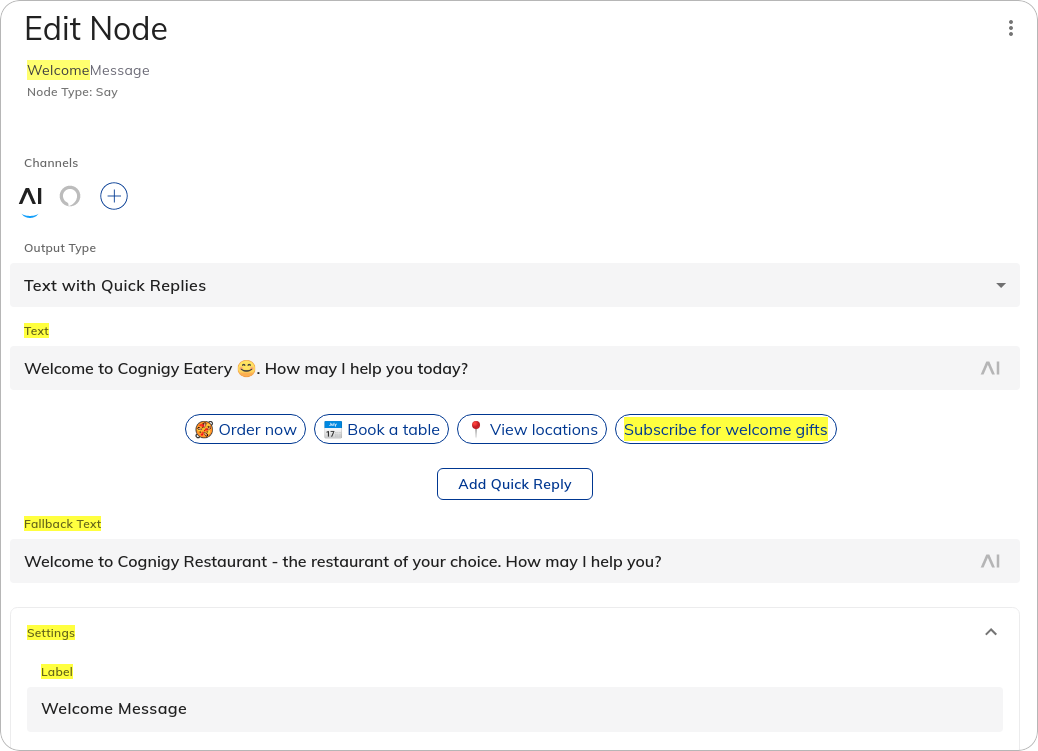Open the Output Type dropdown arrow
Image resolution: width=1038 pixels, height=751 pixels.
pyautogui.click(x=1000, y=286)
